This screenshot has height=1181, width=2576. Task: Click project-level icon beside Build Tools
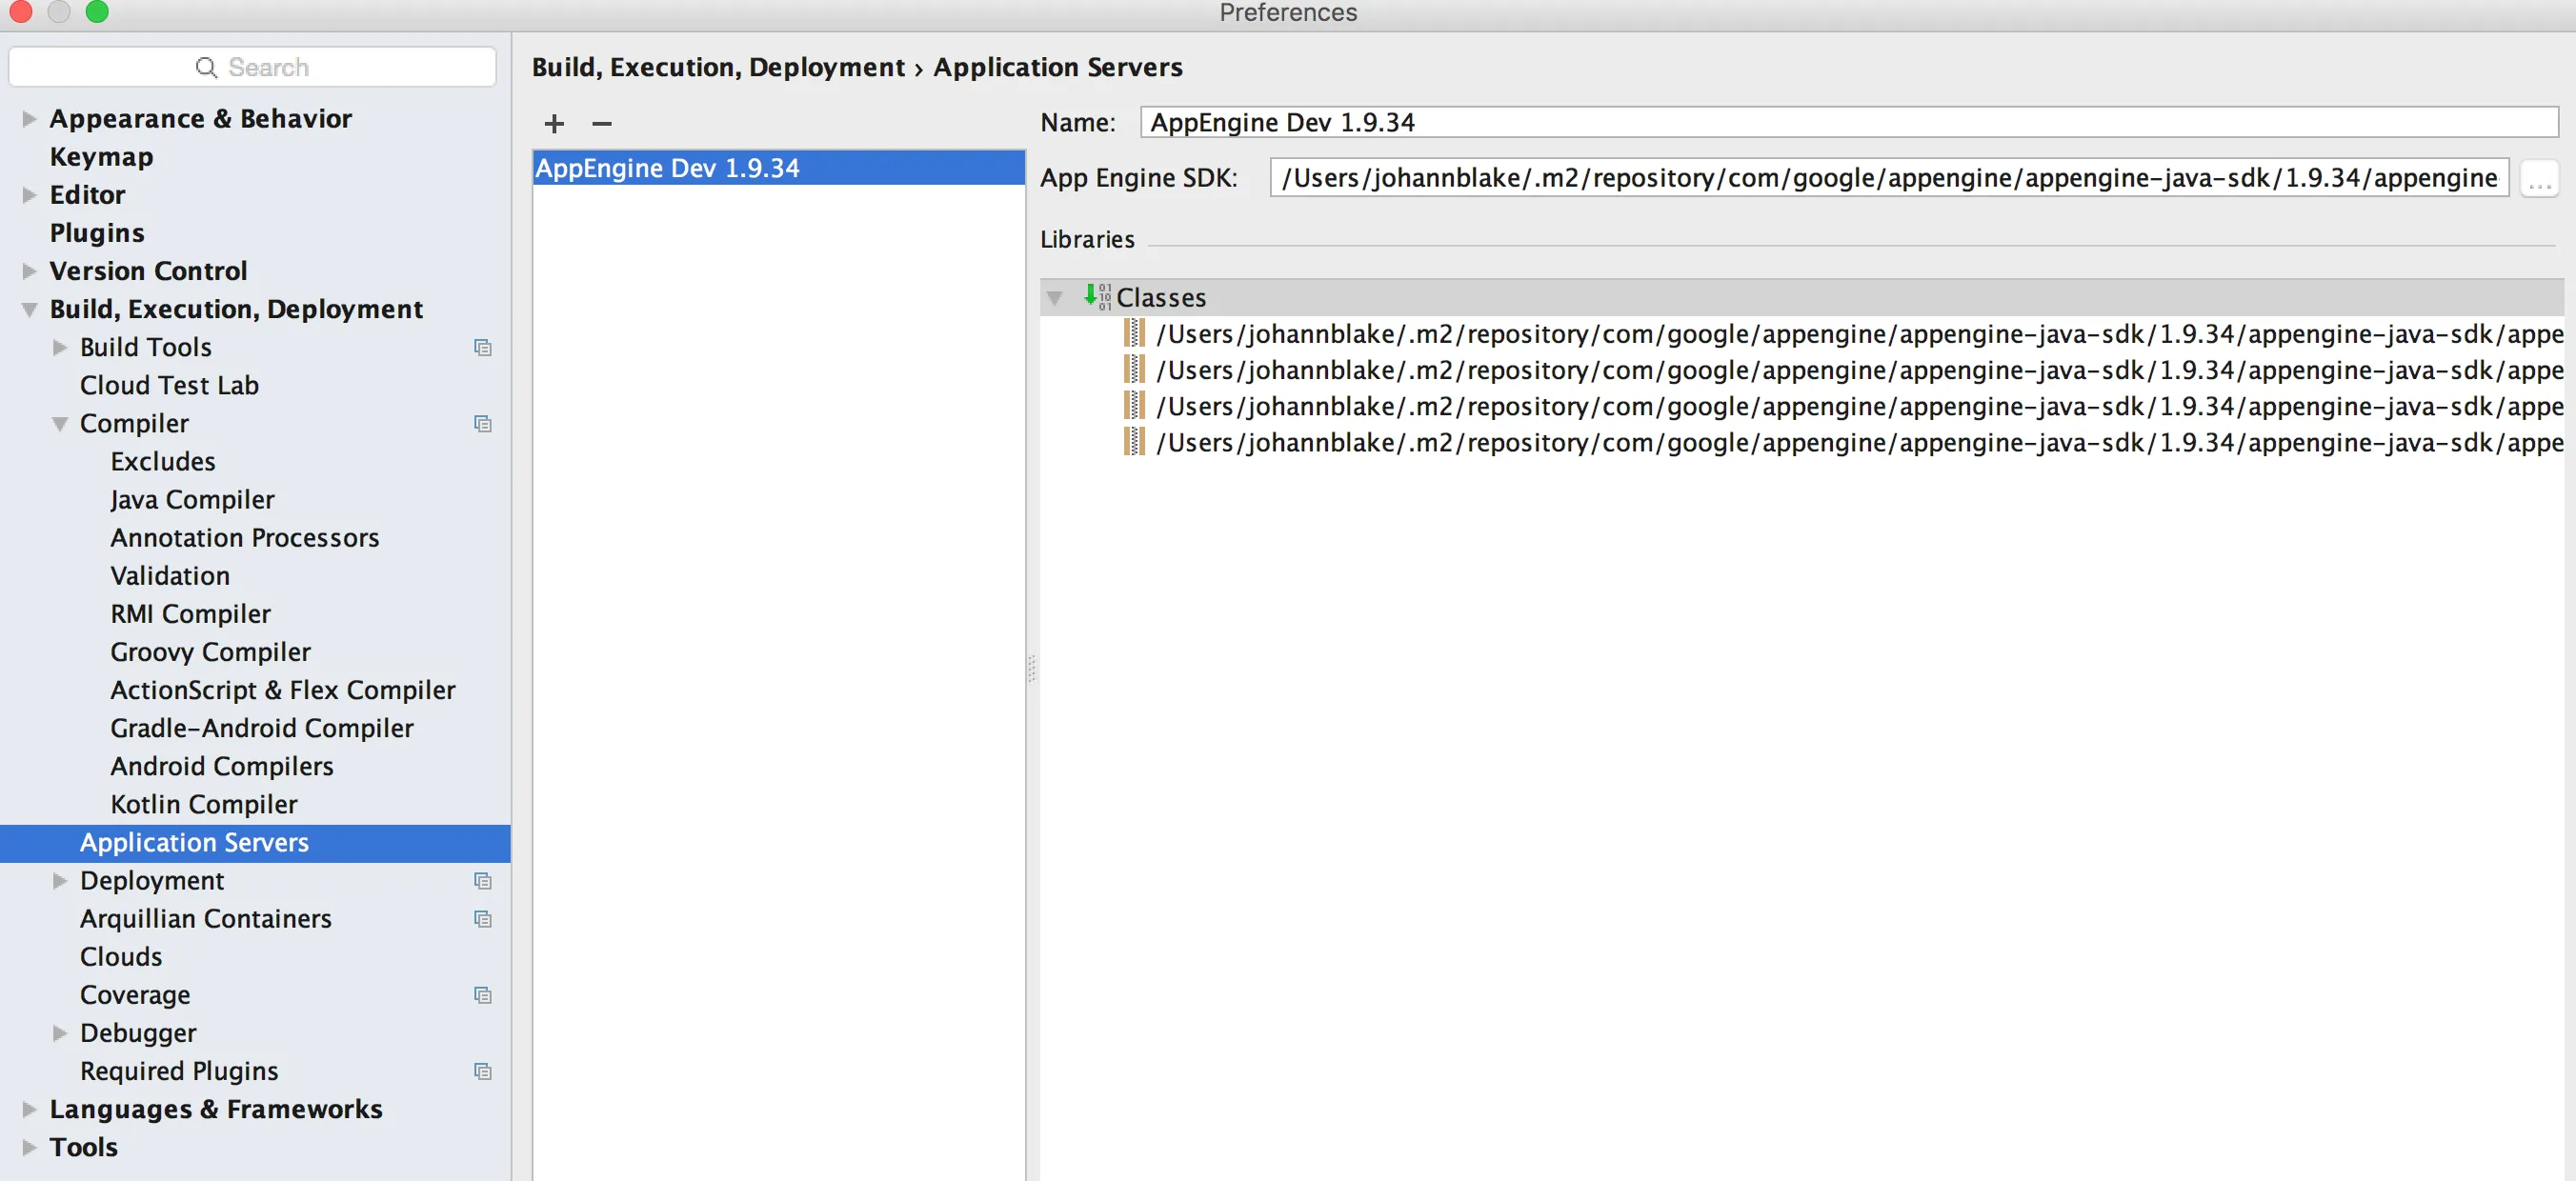(483, 347)
